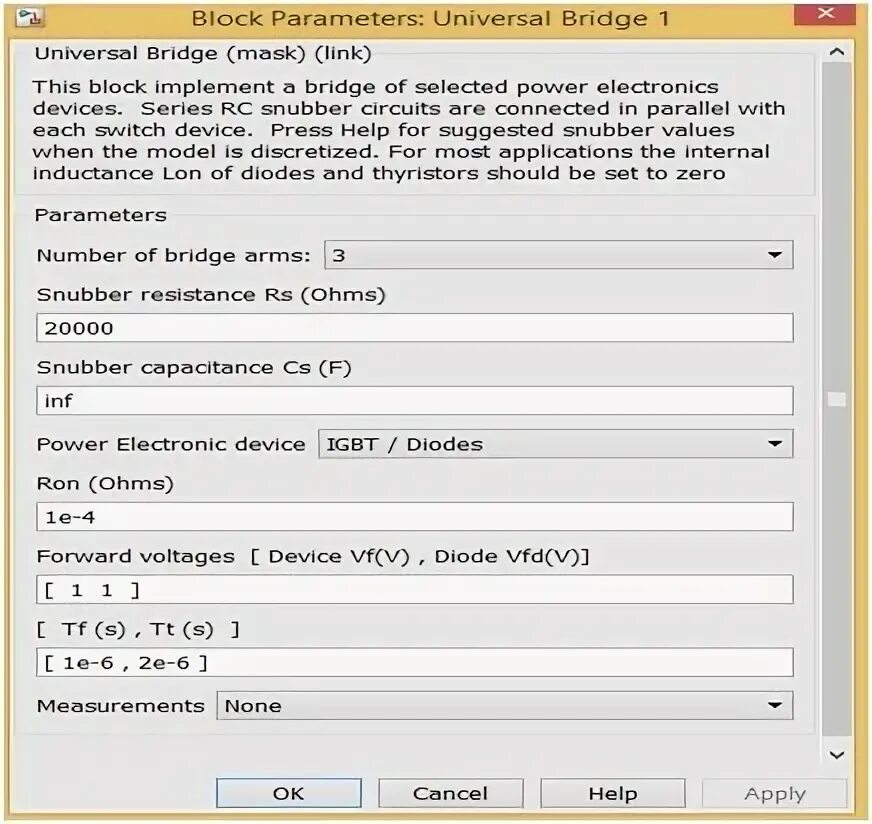Click the arrow next to Measurements None

point(775,706)
